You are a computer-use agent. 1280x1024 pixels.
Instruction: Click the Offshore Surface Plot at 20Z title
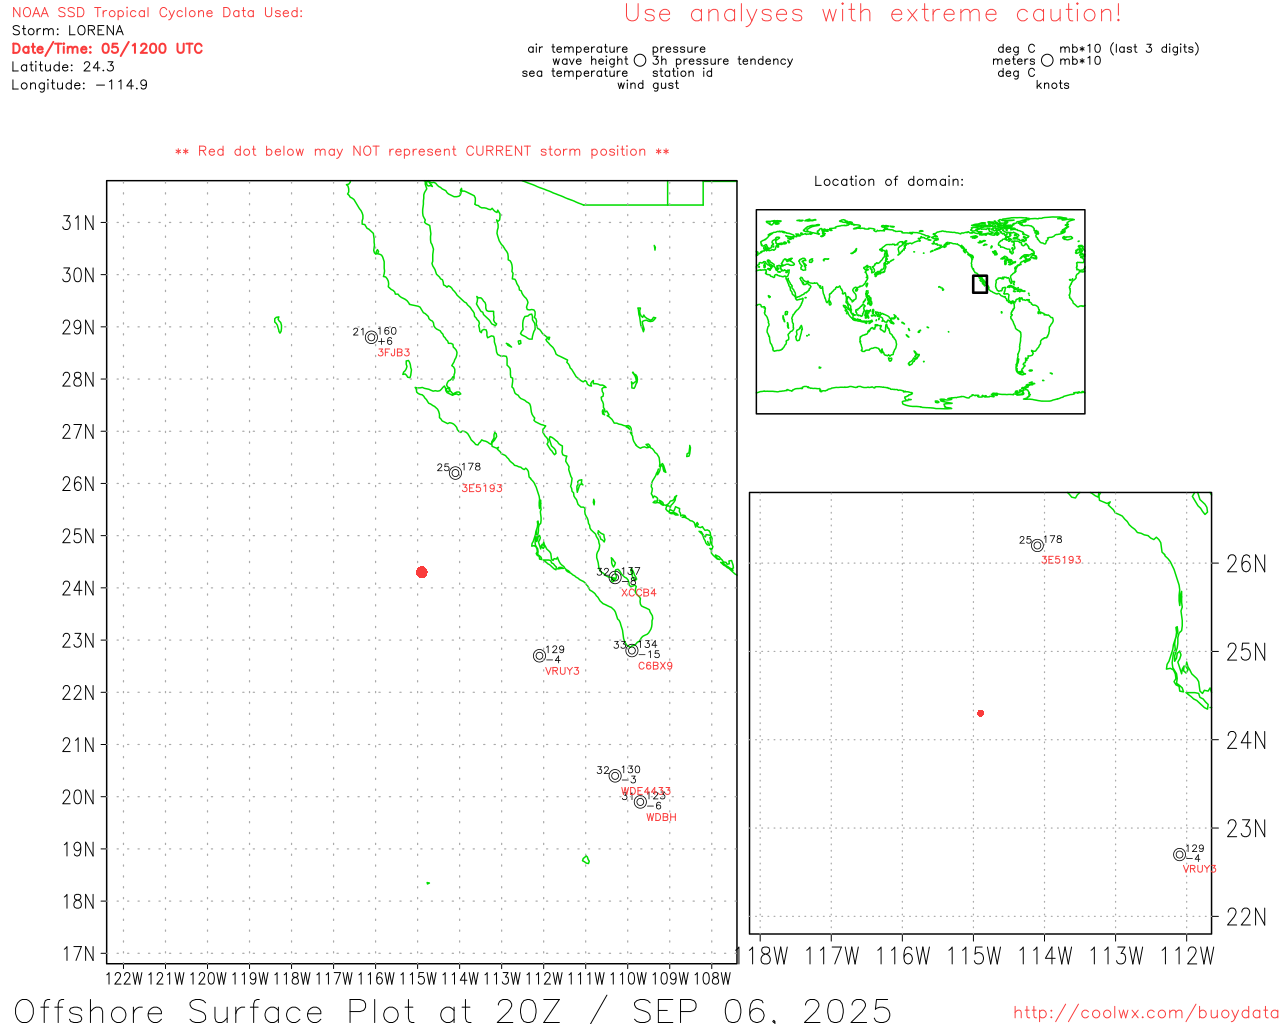coord(453,1011)
